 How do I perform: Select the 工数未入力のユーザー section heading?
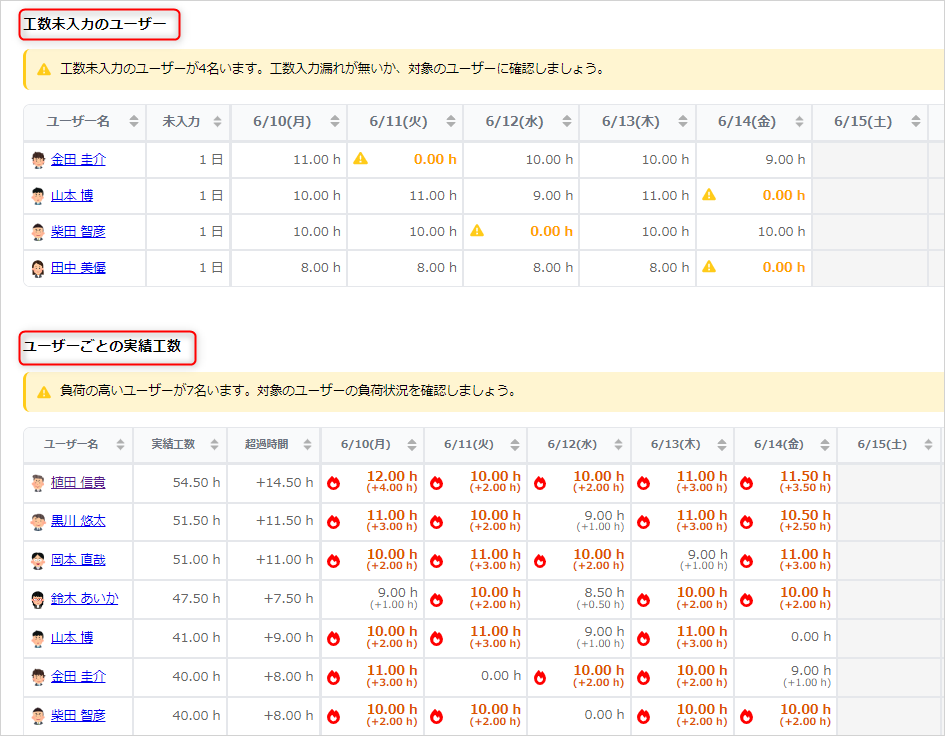click(95, 24)
